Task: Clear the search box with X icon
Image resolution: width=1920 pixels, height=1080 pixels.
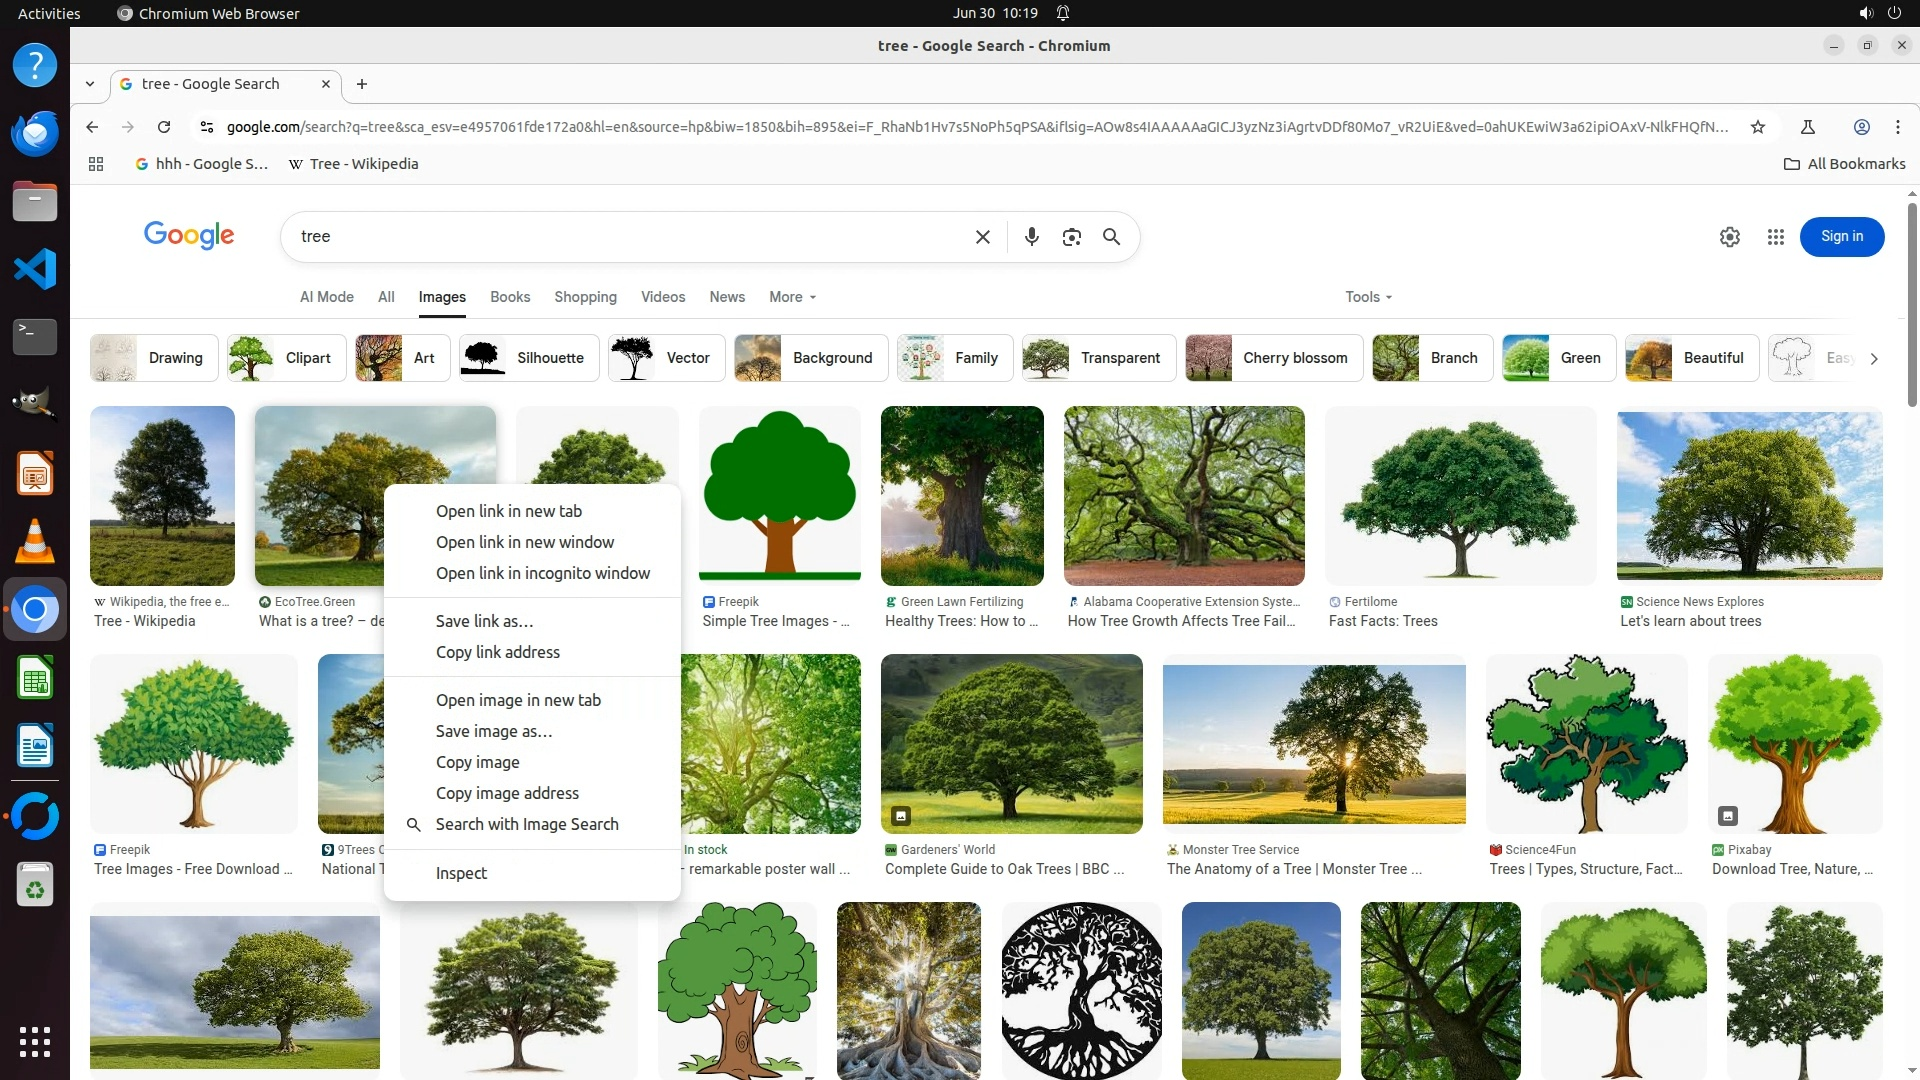Action: (982, 237)
